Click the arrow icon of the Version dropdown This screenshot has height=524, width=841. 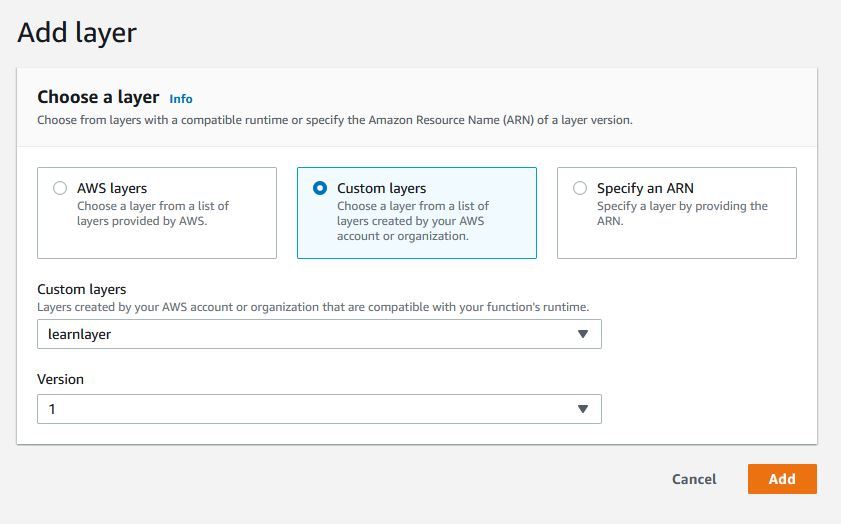[x=583, y=409]
